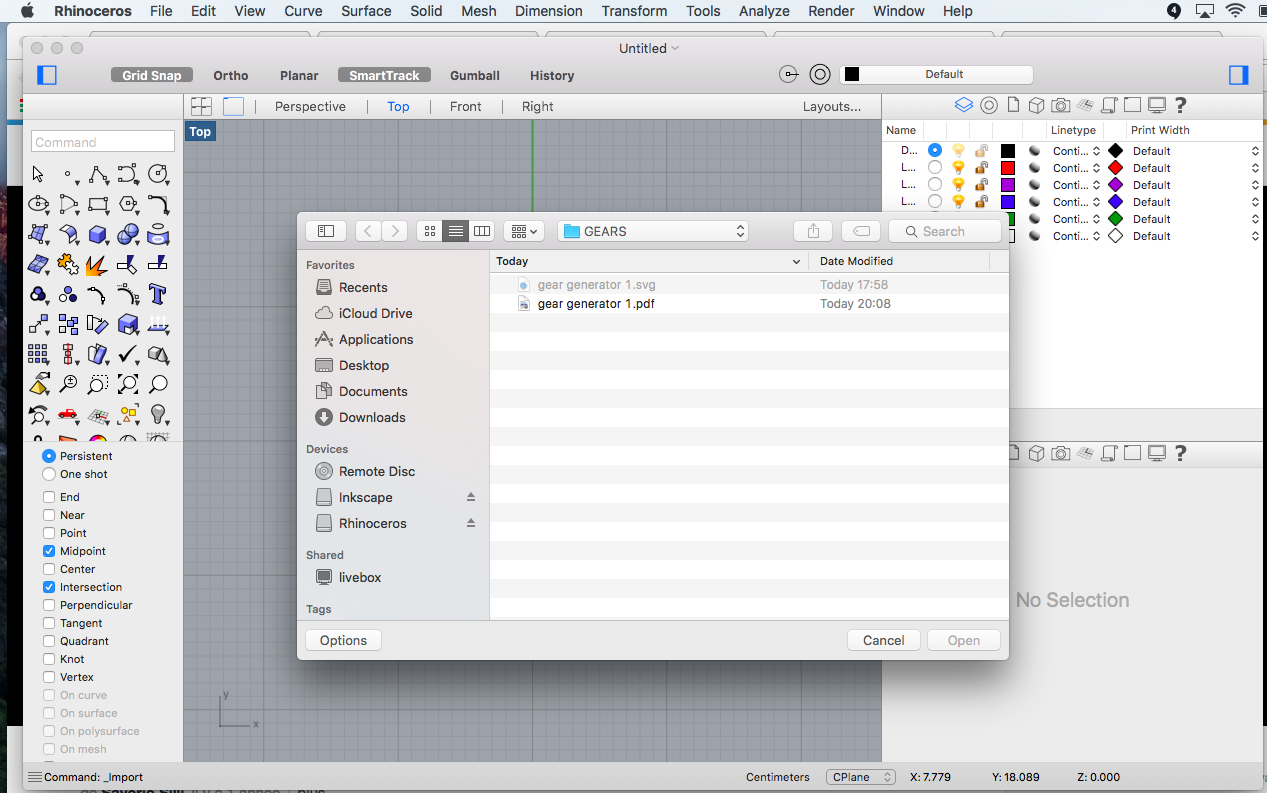Switch to the Front viewport tab
Image resolution: width=1267 pixels, height=793 pixels.
(466, 106)
